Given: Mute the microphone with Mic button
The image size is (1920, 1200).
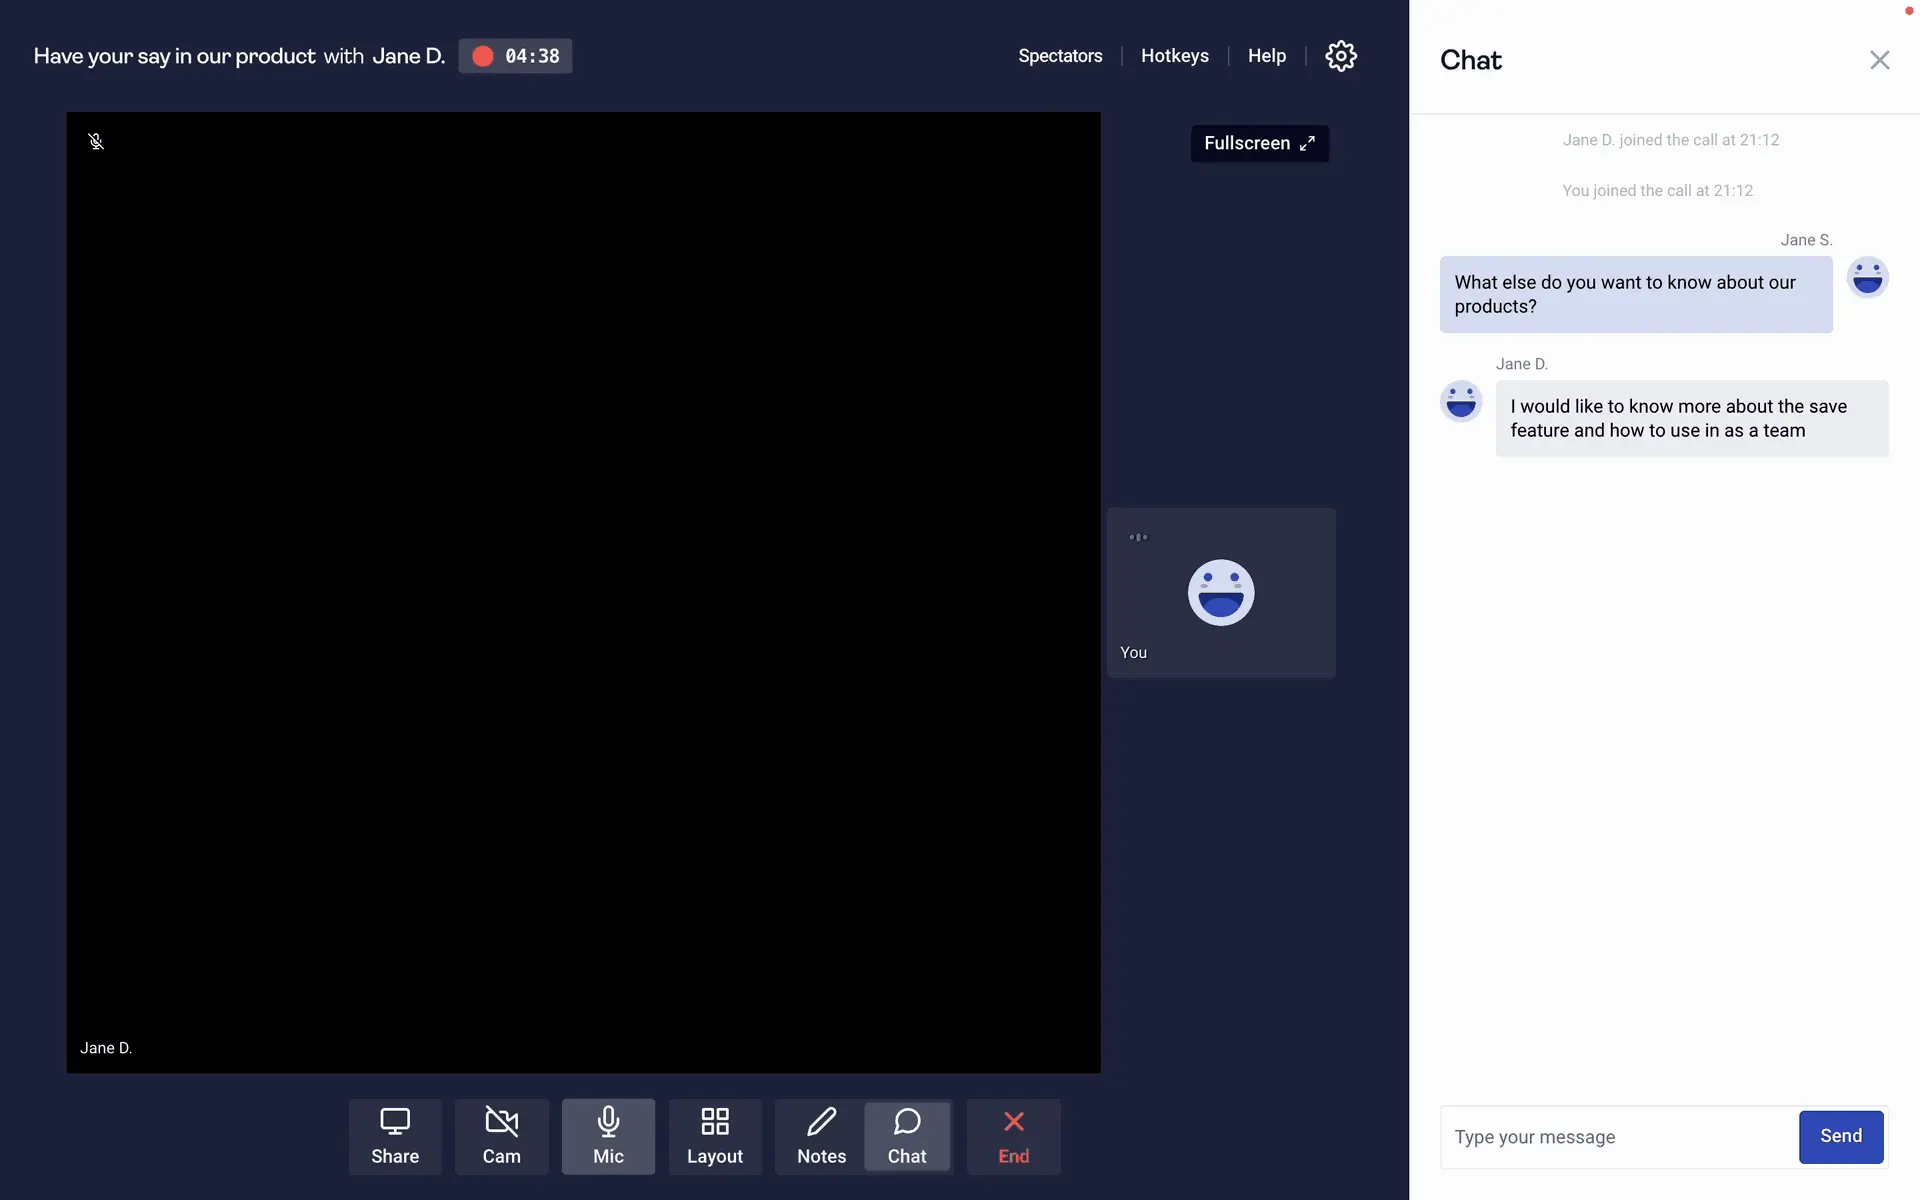Looking at the screenshot, I should [608, 1136].
